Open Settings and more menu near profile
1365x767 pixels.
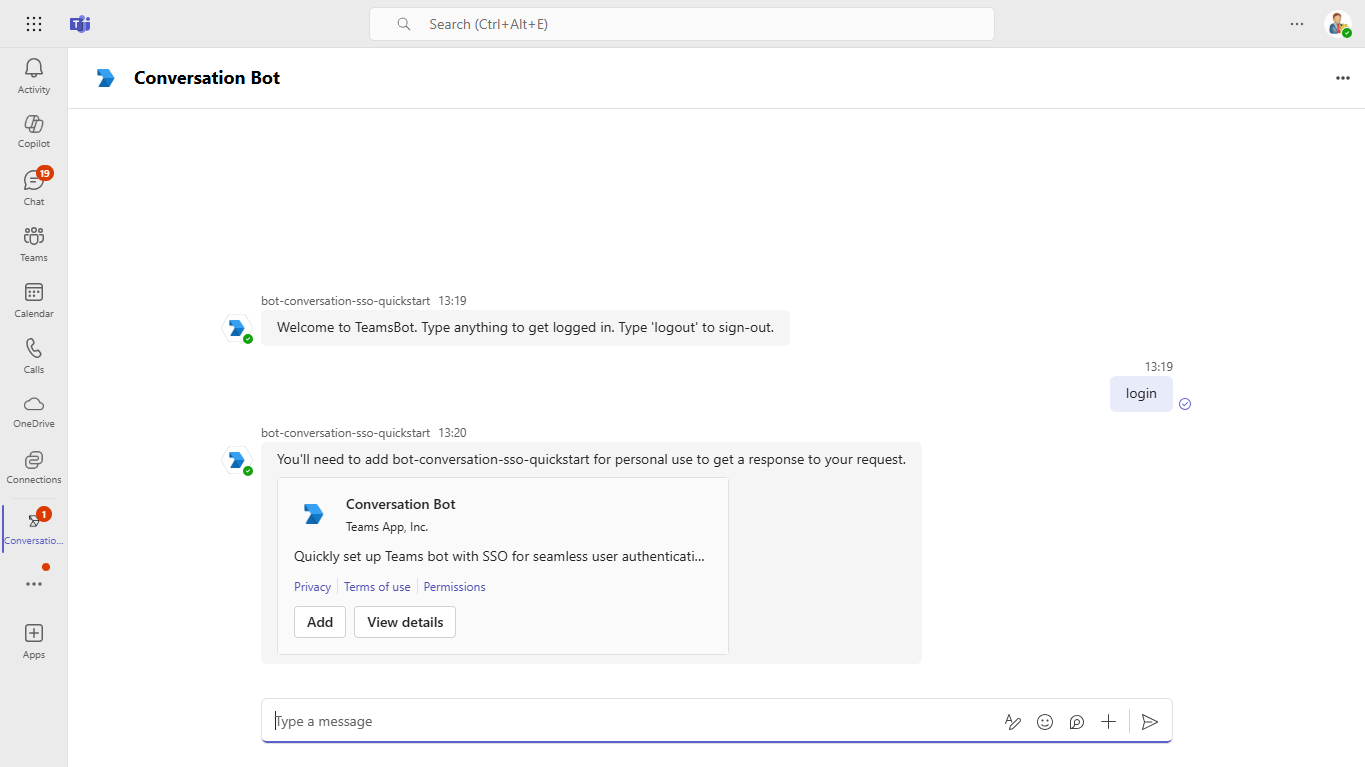pos(1297,24)
